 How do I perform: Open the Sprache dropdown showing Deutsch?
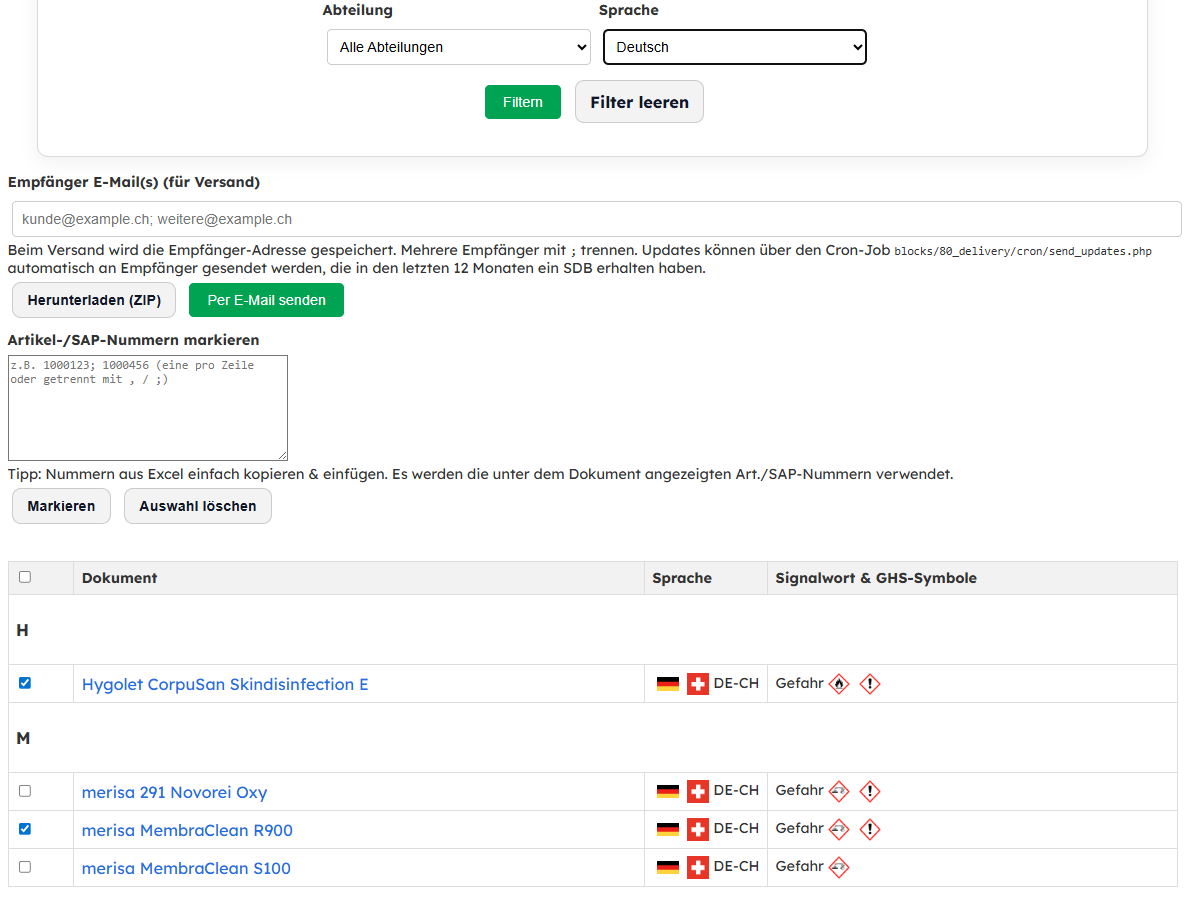pos(735,47)
